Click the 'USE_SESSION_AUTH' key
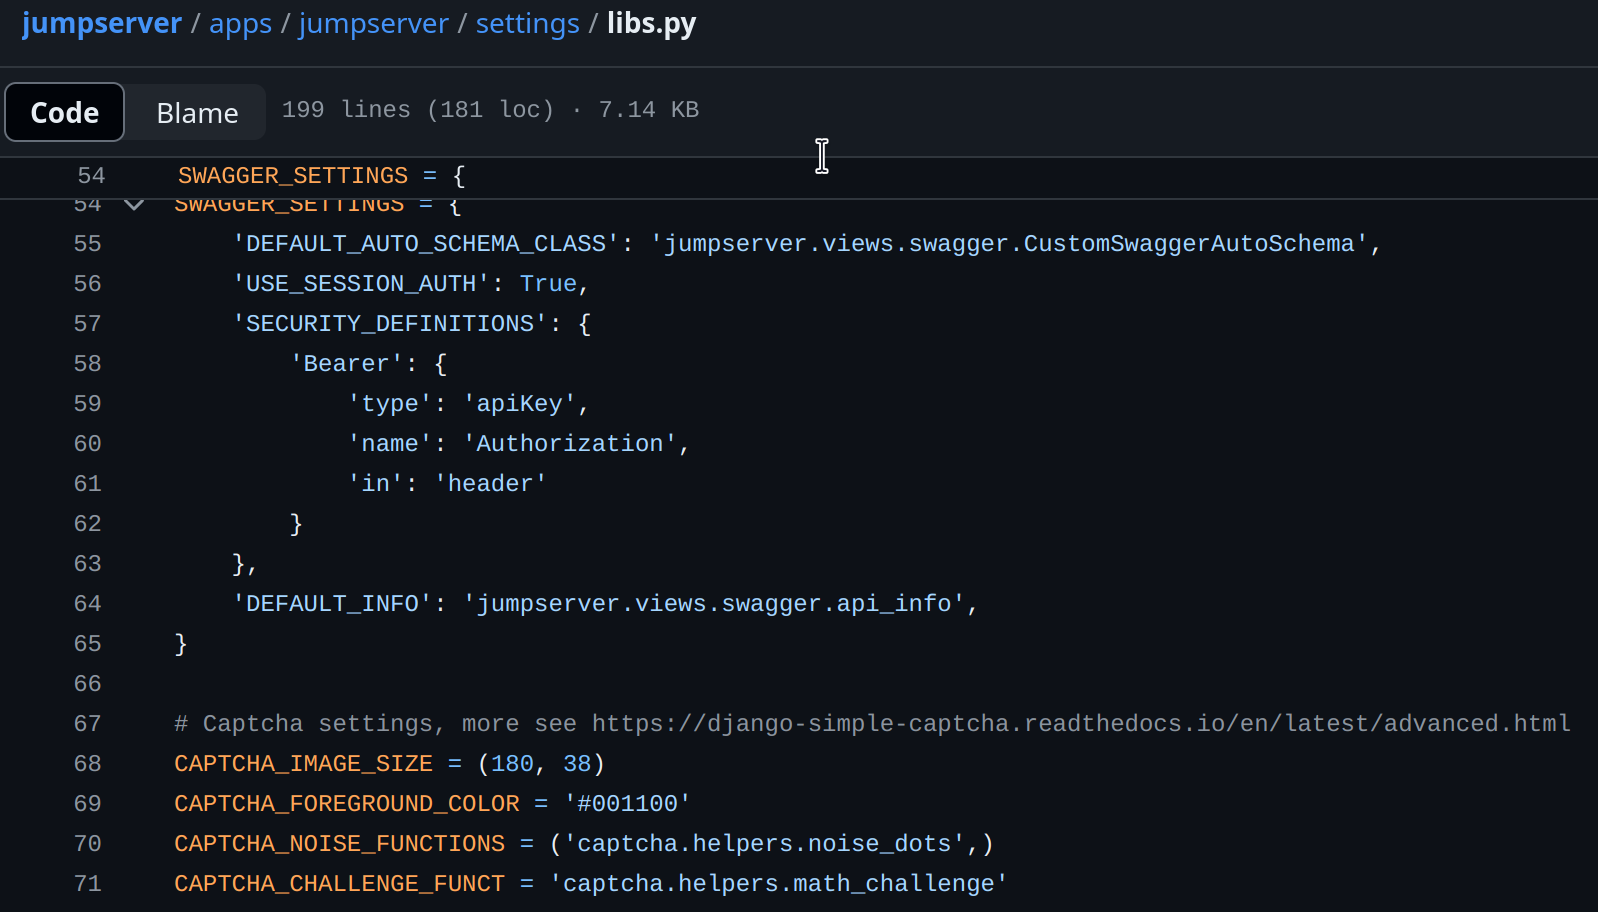Image resolution: width=1598 pixels, height=912 pixels. [x=361, y=284]
